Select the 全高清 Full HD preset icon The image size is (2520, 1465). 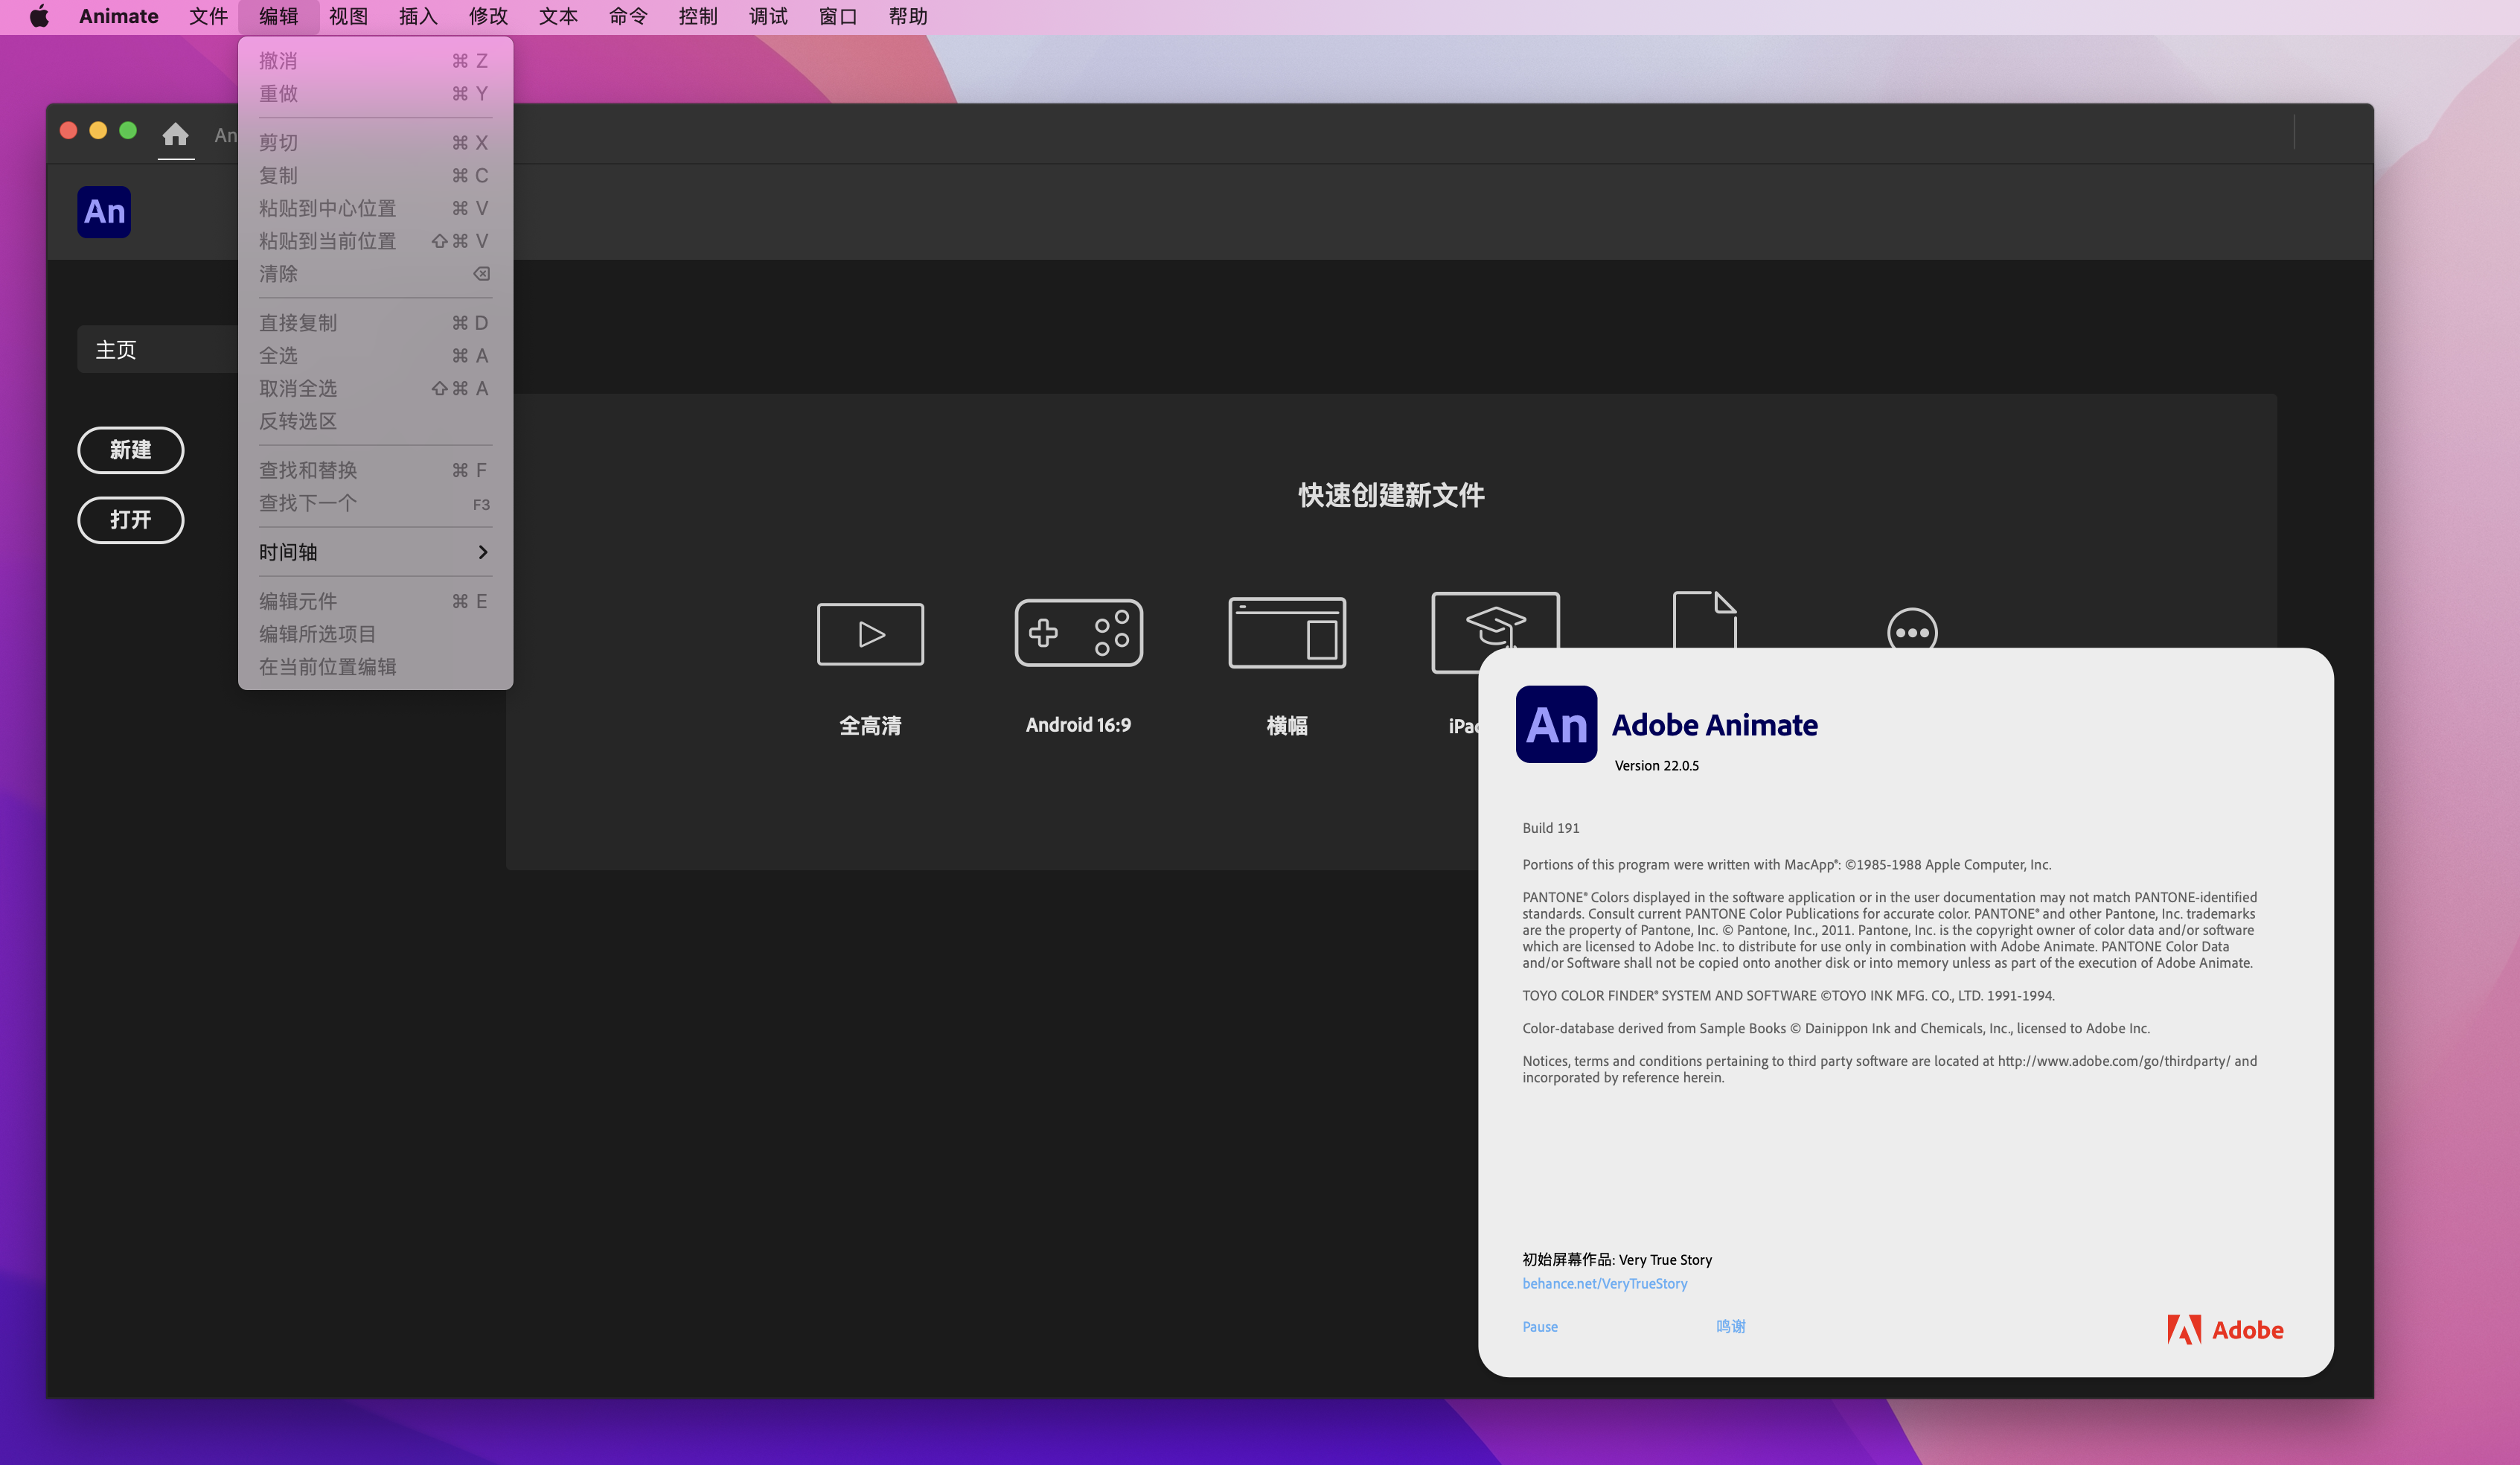point(870,634)
